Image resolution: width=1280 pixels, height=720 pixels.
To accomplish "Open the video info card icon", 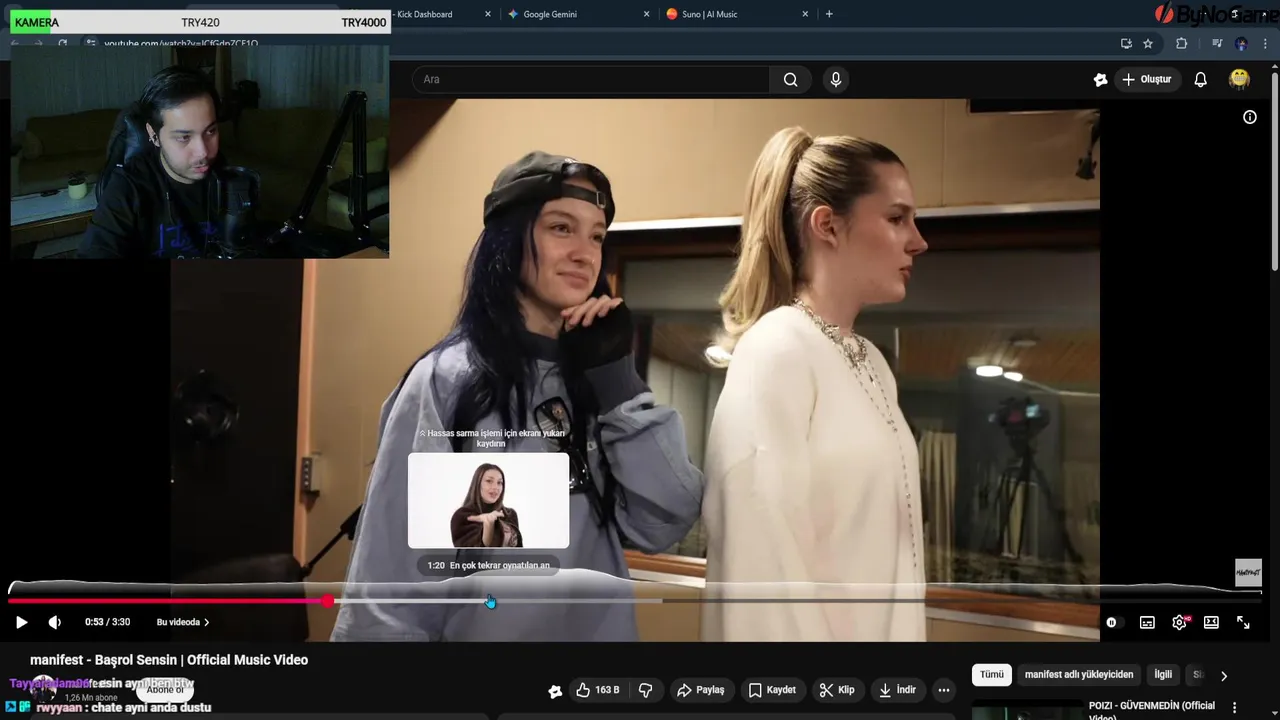I will (x=1249, y=117).
